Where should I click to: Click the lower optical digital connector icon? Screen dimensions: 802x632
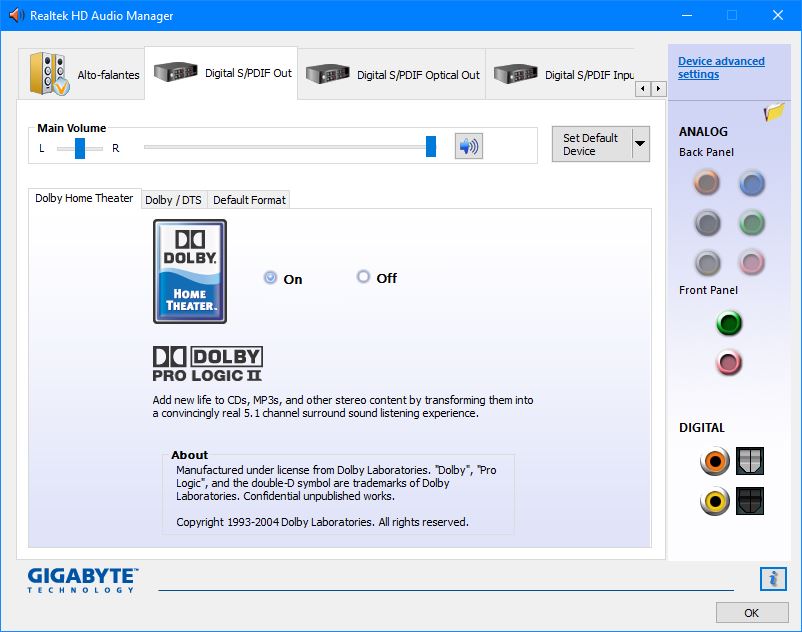coord(750,501)
